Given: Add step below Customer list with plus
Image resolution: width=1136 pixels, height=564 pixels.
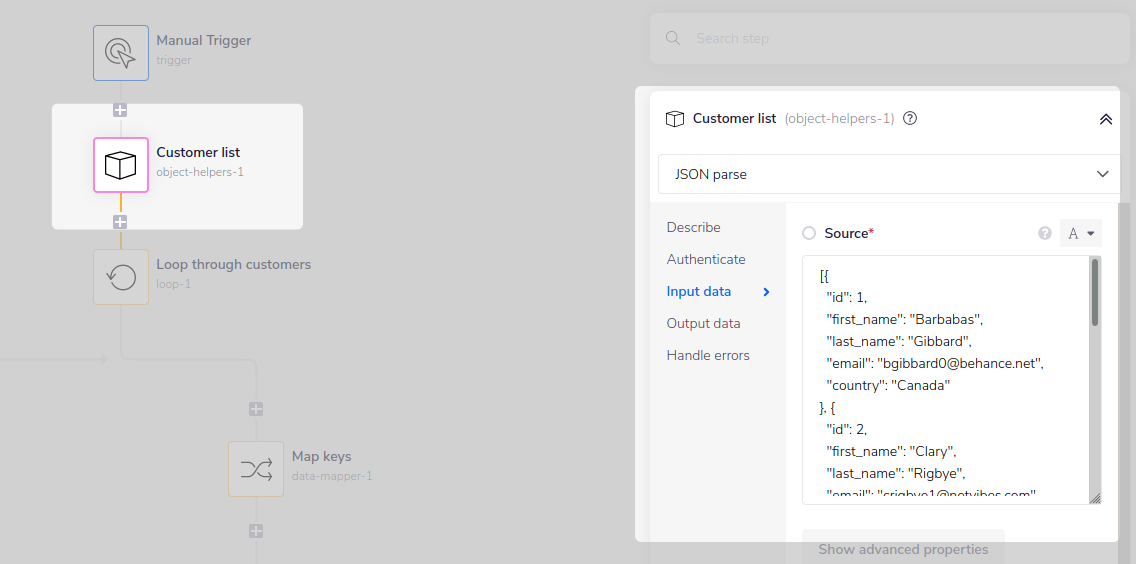Looking at the screenshot, I should coord(120,222).
